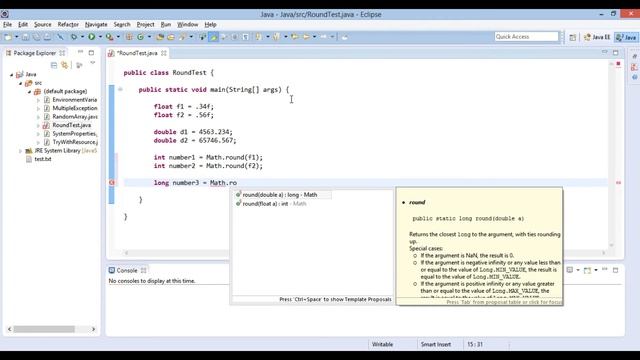The width and height of the screenshot is (640, 360).
Task: Minimize the Package Explorer view
Action: (x=80, y=52)
